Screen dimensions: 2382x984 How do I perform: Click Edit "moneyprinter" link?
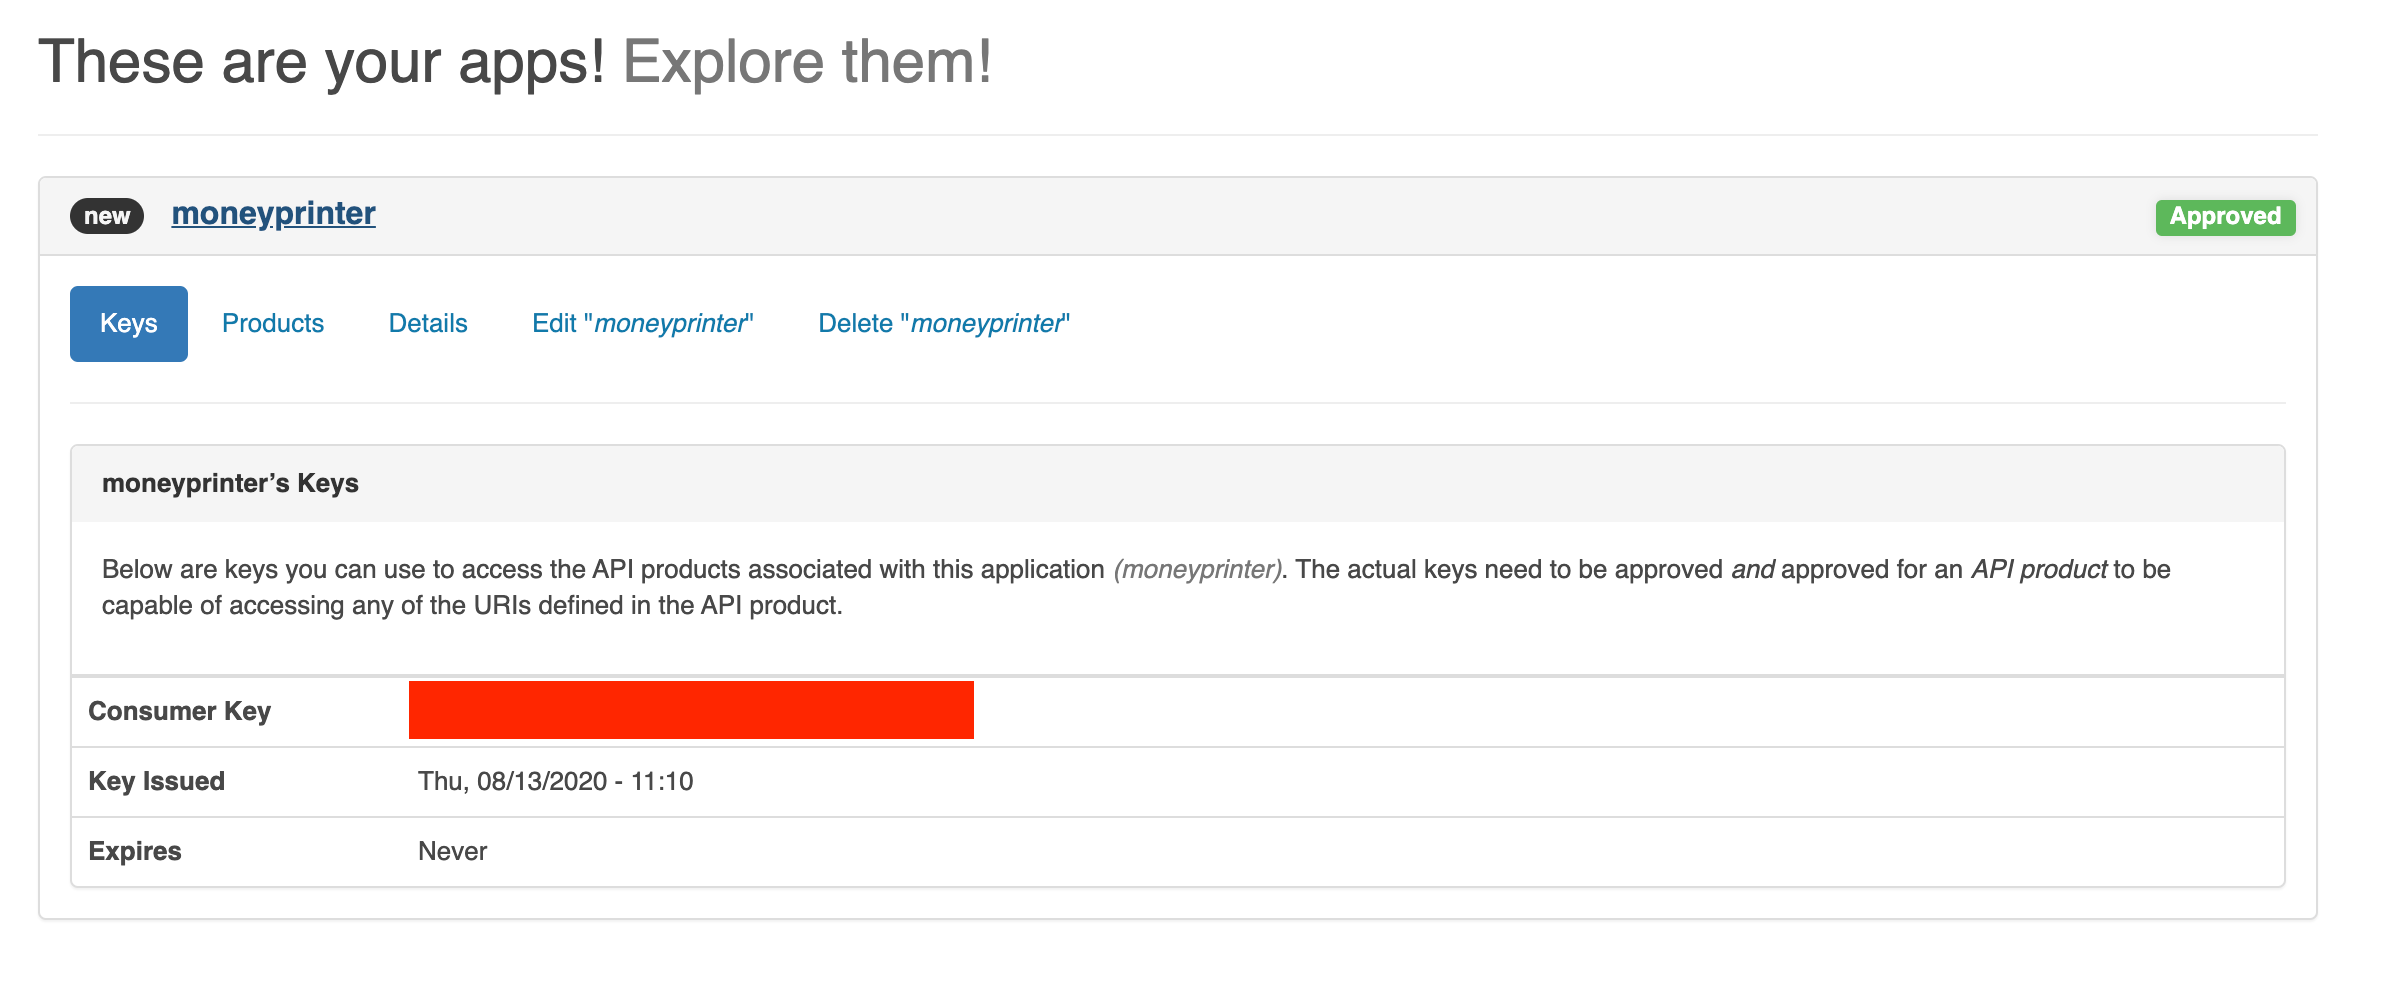tap(643, 324)
